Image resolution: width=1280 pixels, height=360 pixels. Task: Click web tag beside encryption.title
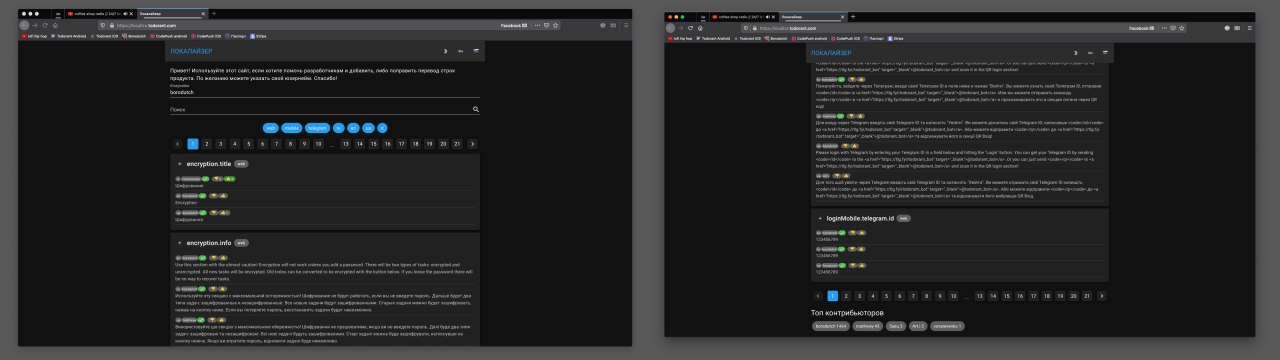241,163
